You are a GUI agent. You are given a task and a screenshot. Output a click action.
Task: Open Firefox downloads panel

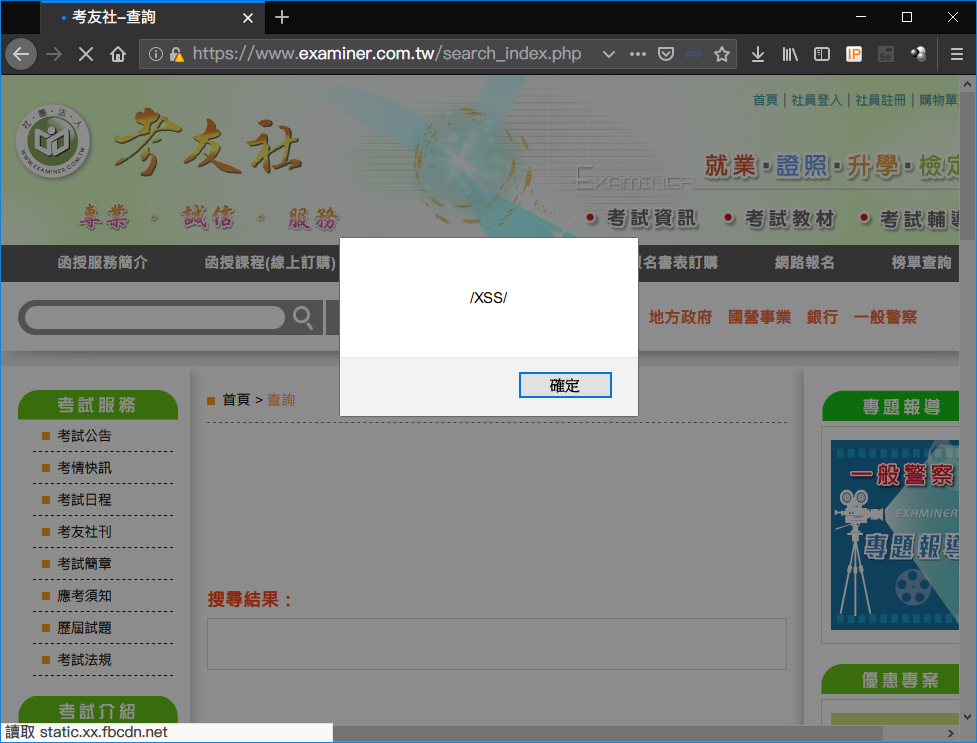coord(758,54)
